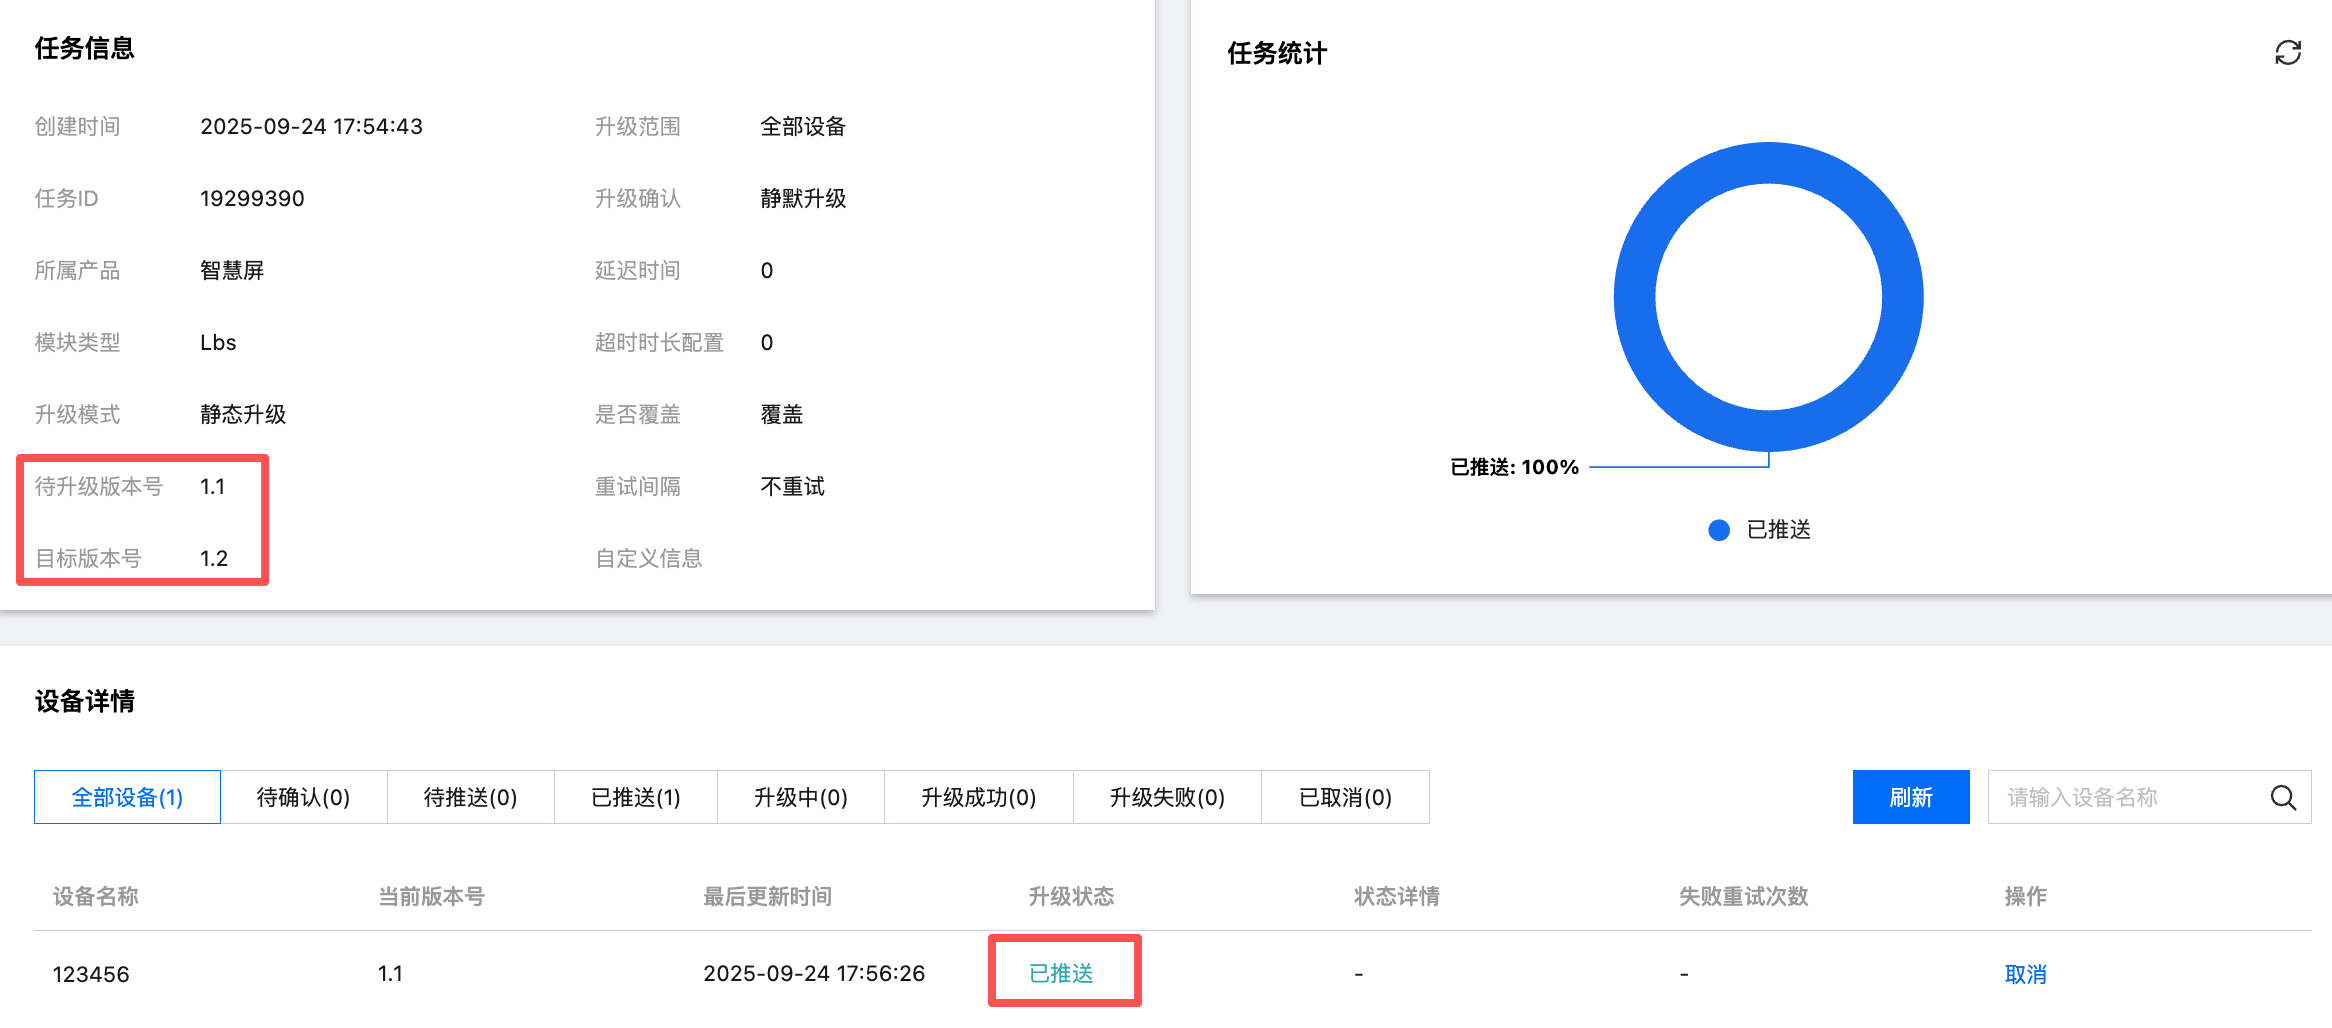Viewport: 2332px width, 1028px height.
Task: Click the 延迟时间 field label
Action: tap(637, 270)
